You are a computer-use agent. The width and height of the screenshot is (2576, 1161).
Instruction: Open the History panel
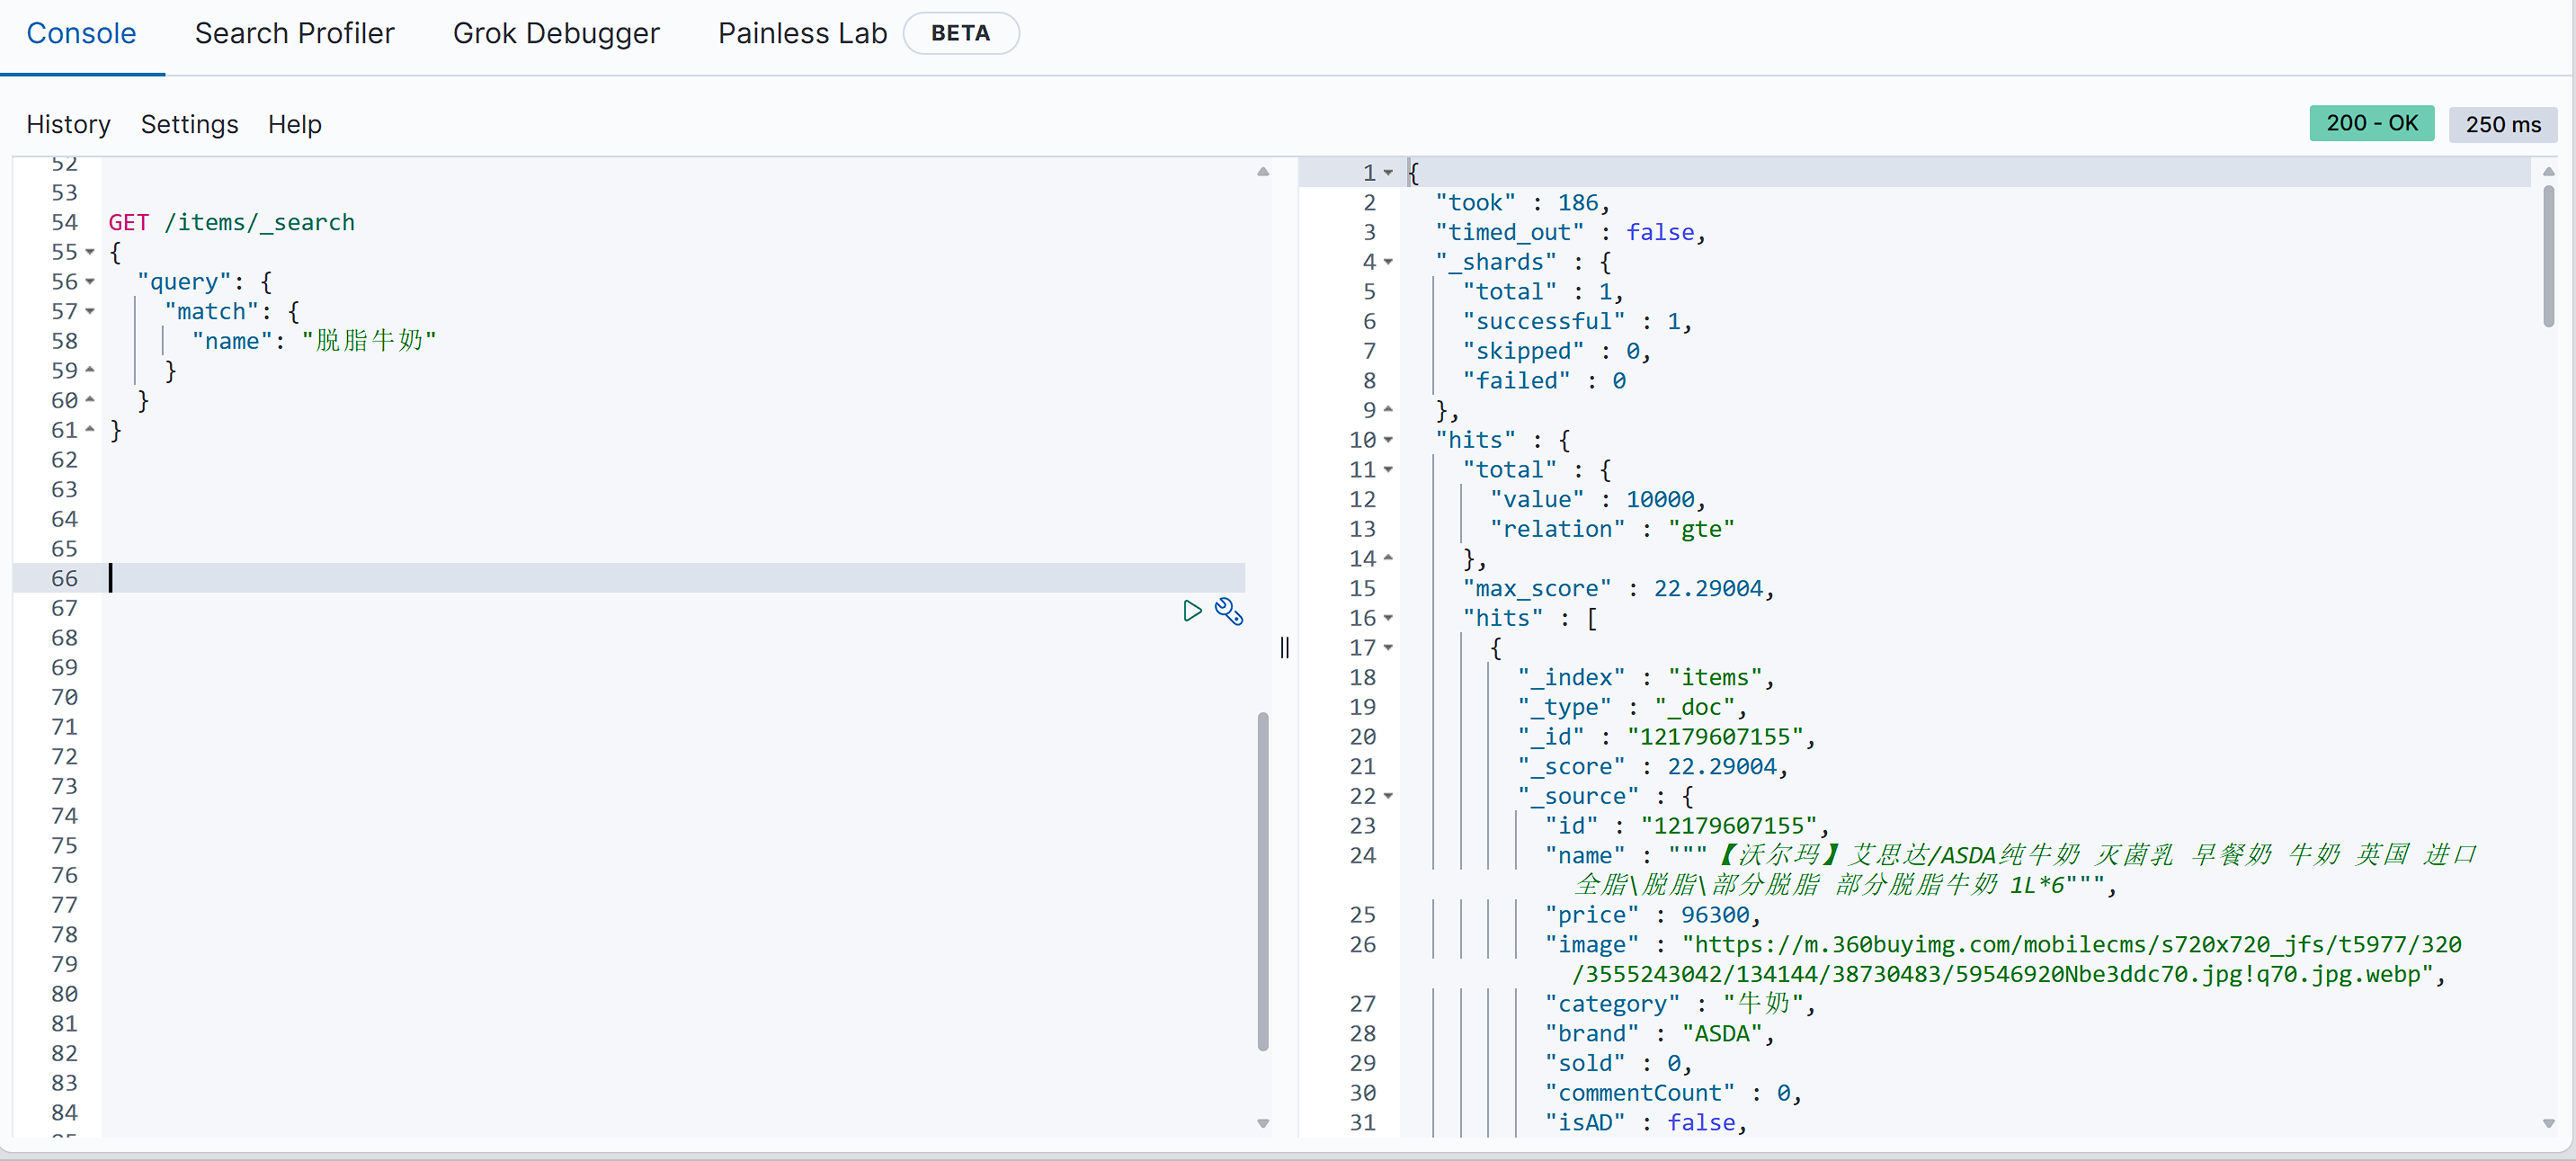coord(68,124)
